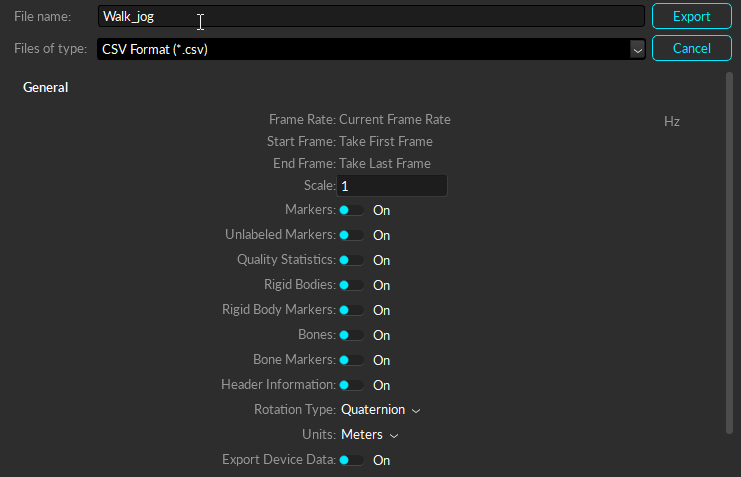Switch off Rigid Body Markers

[x=351, y=310]
